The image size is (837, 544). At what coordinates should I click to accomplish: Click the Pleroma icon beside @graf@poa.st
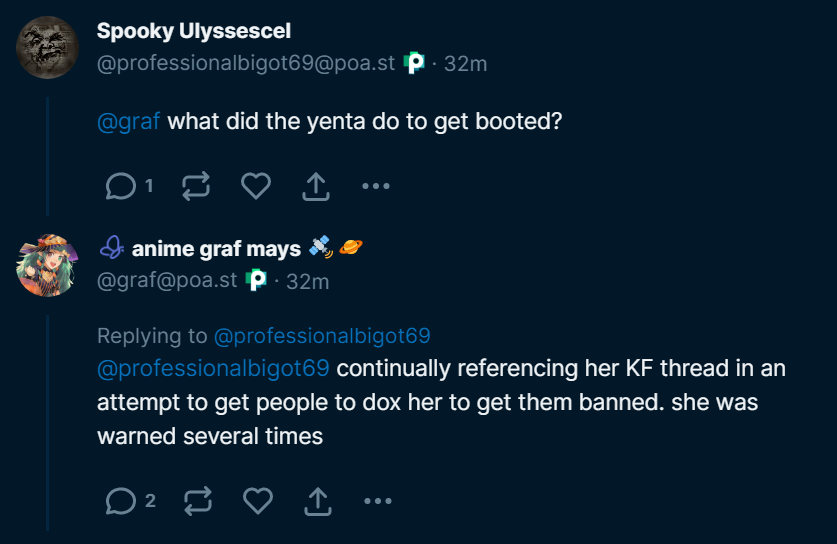pos(256,281)
